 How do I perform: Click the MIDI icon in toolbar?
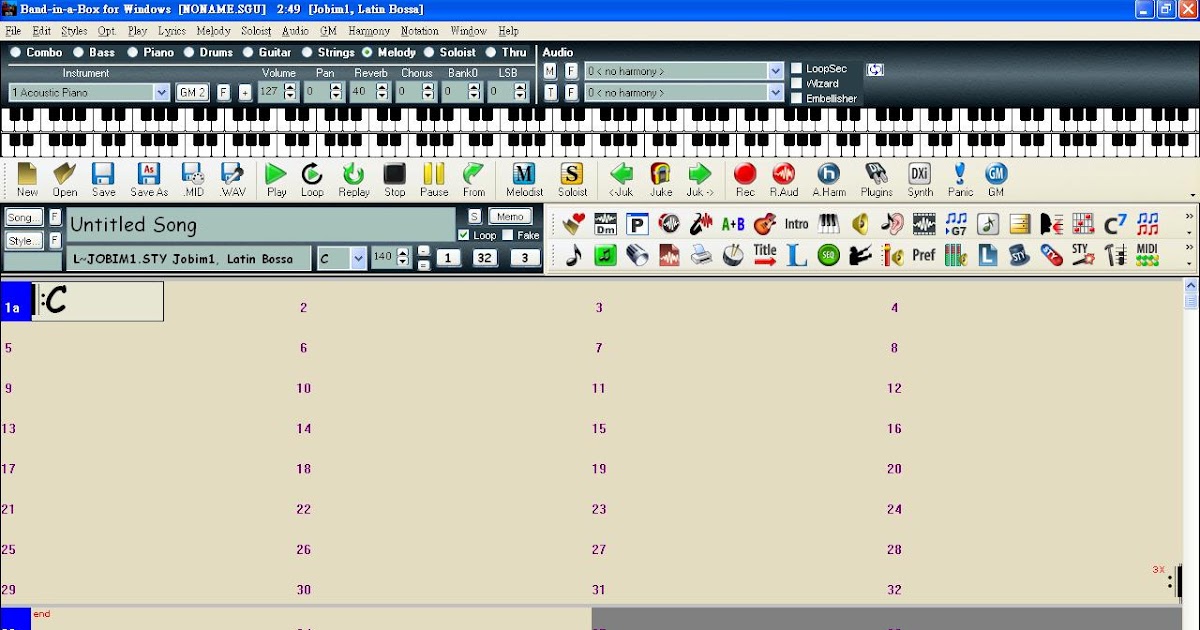point(1147,255)
